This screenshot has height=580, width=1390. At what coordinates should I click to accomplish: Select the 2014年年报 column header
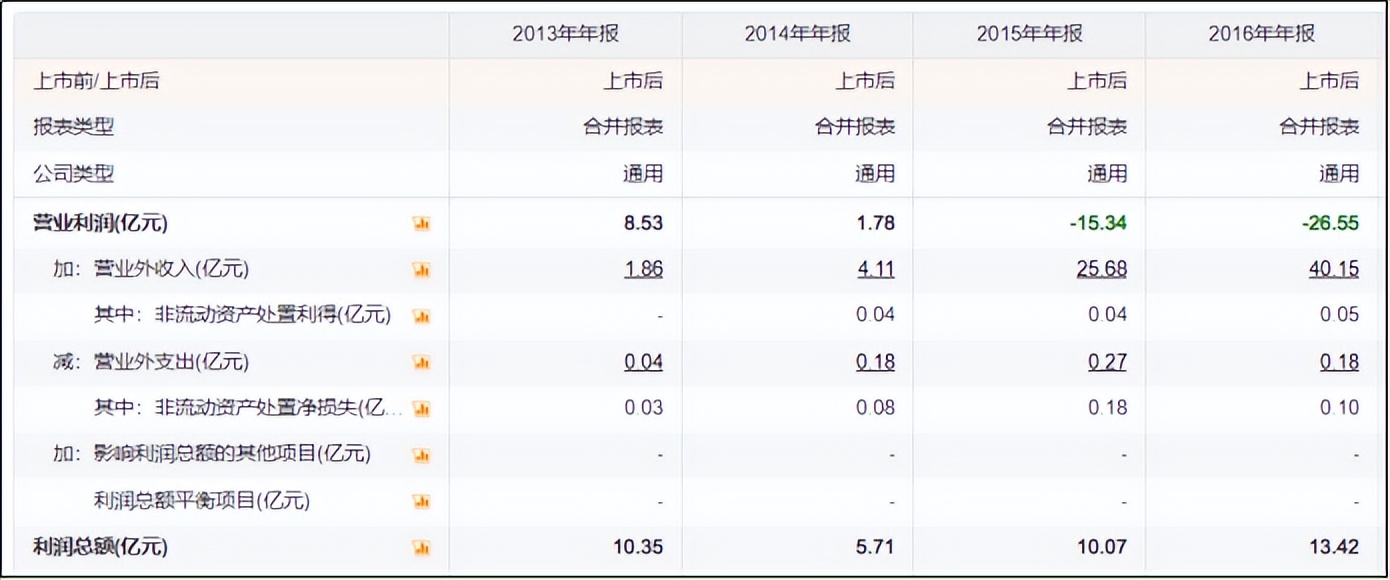point(798,34)
